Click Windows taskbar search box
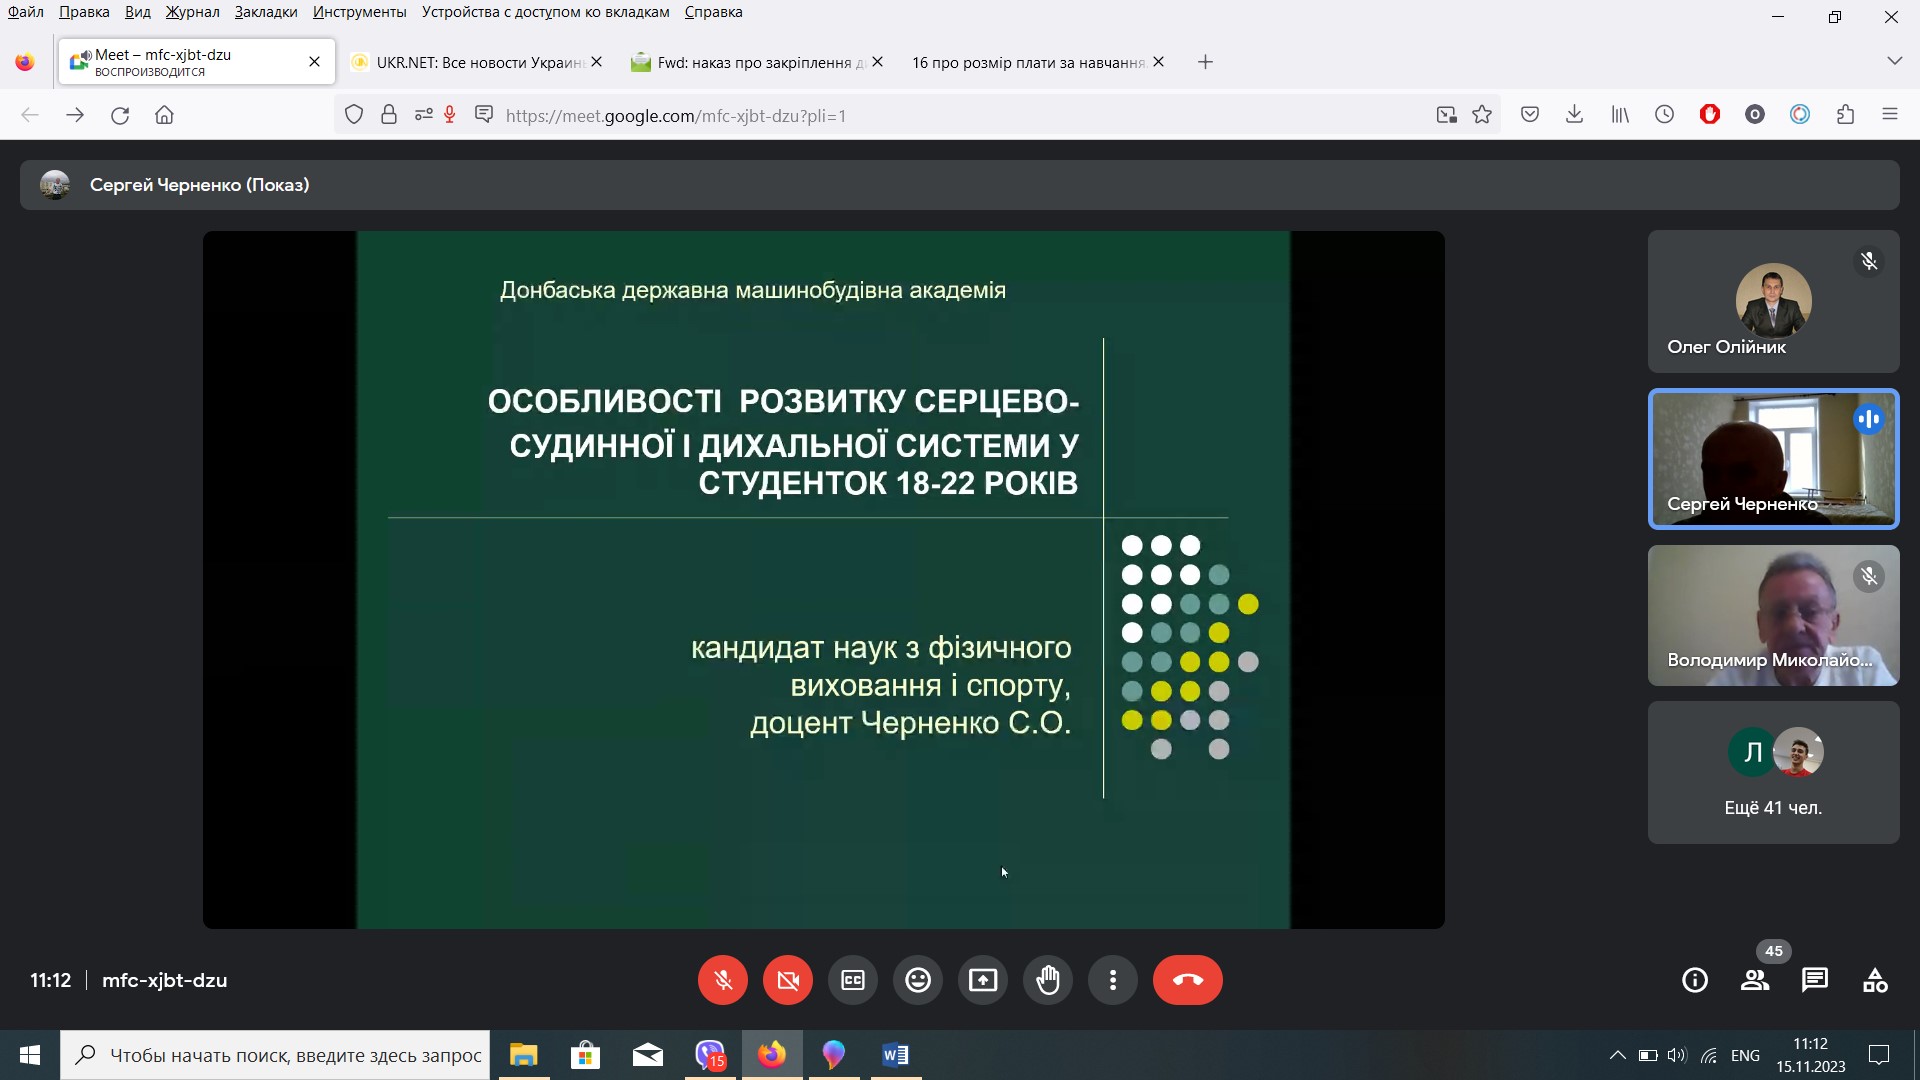 (x=275, y=1055)
